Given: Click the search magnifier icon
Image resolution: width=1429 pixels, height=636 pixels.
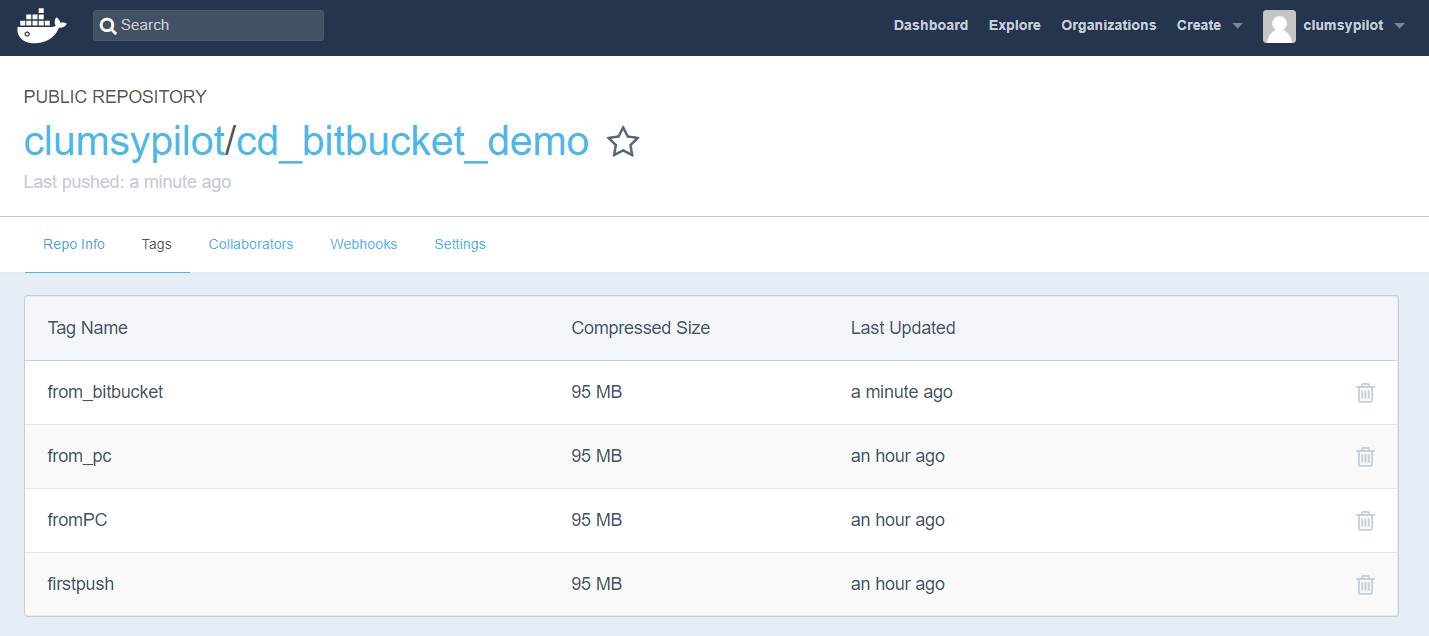Looking at the screenshot, I should click(x=108, y=25).
